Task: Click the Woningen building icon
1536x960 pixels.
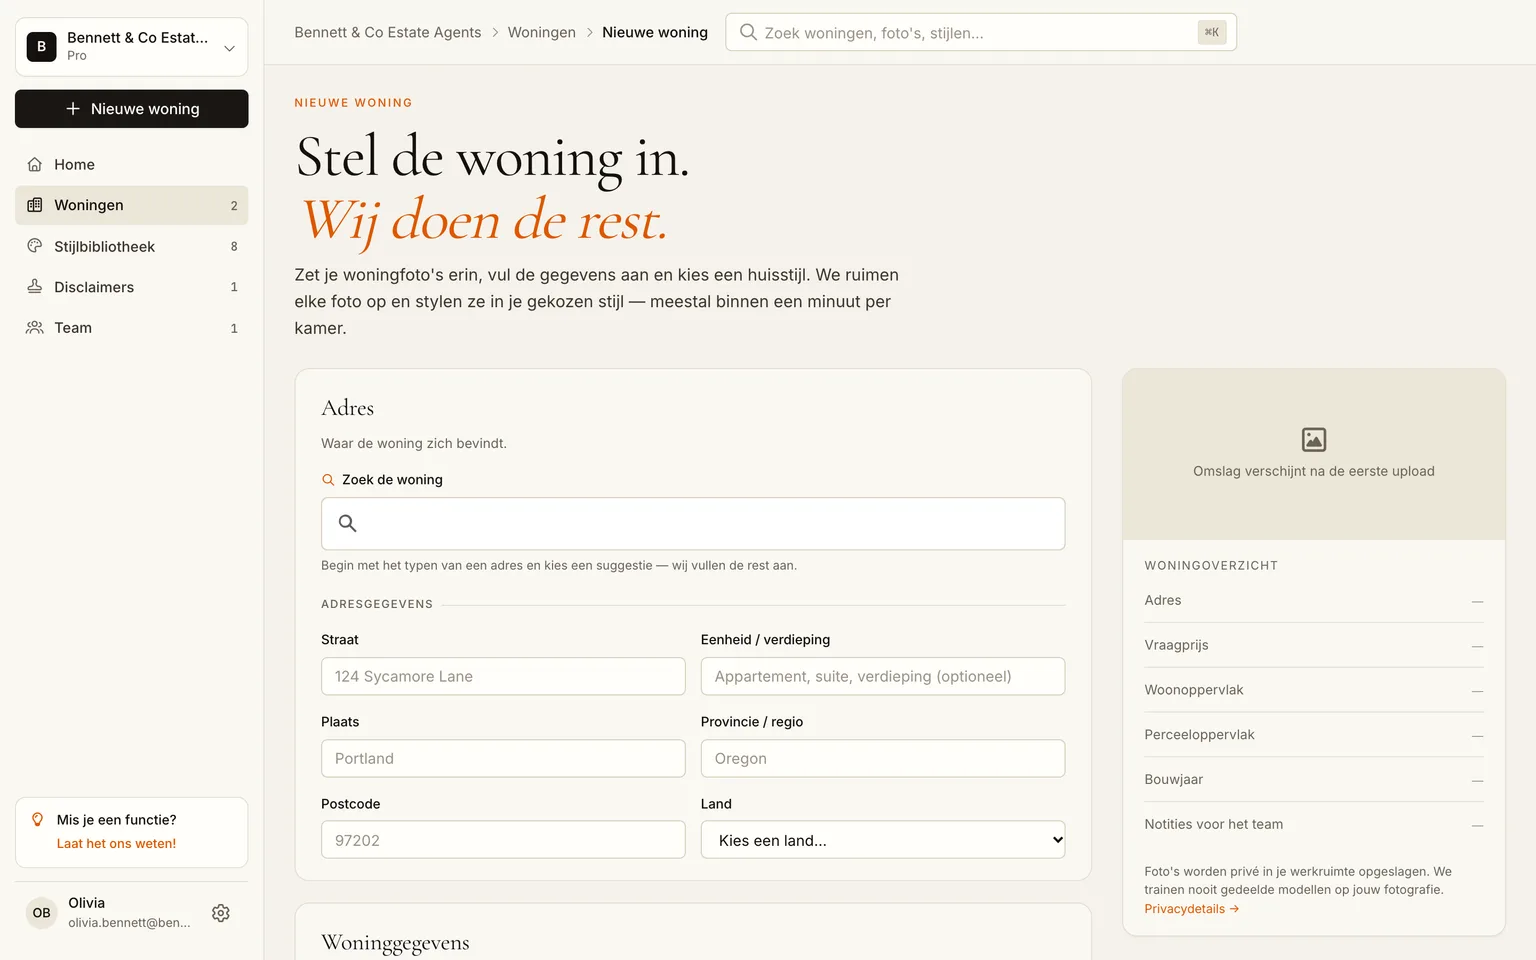Action: pyautogui.click(x=35, y=205)
